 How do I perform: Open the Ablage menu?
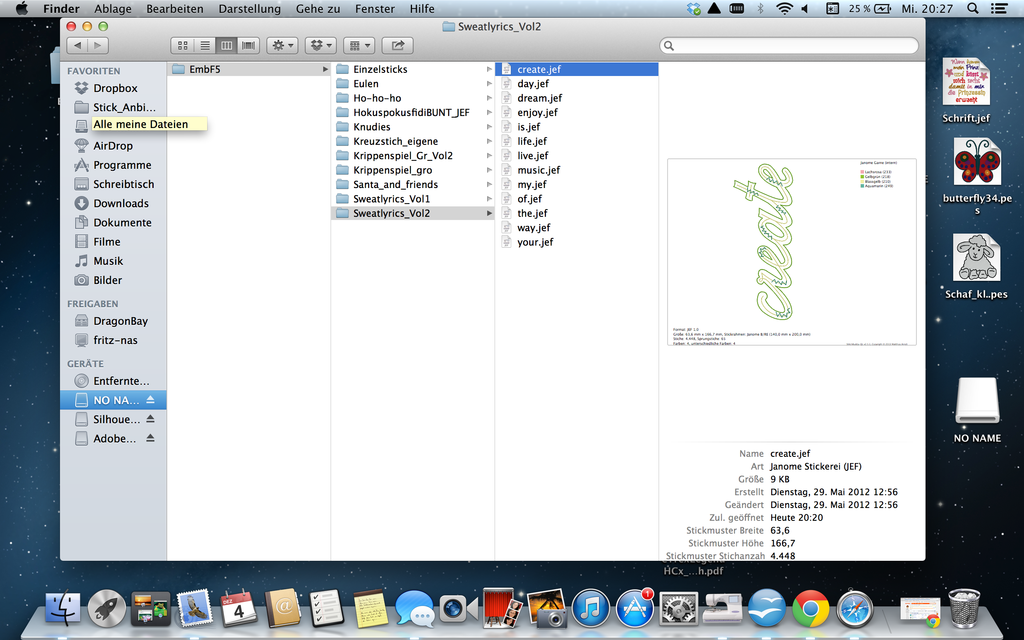(112, 8)
